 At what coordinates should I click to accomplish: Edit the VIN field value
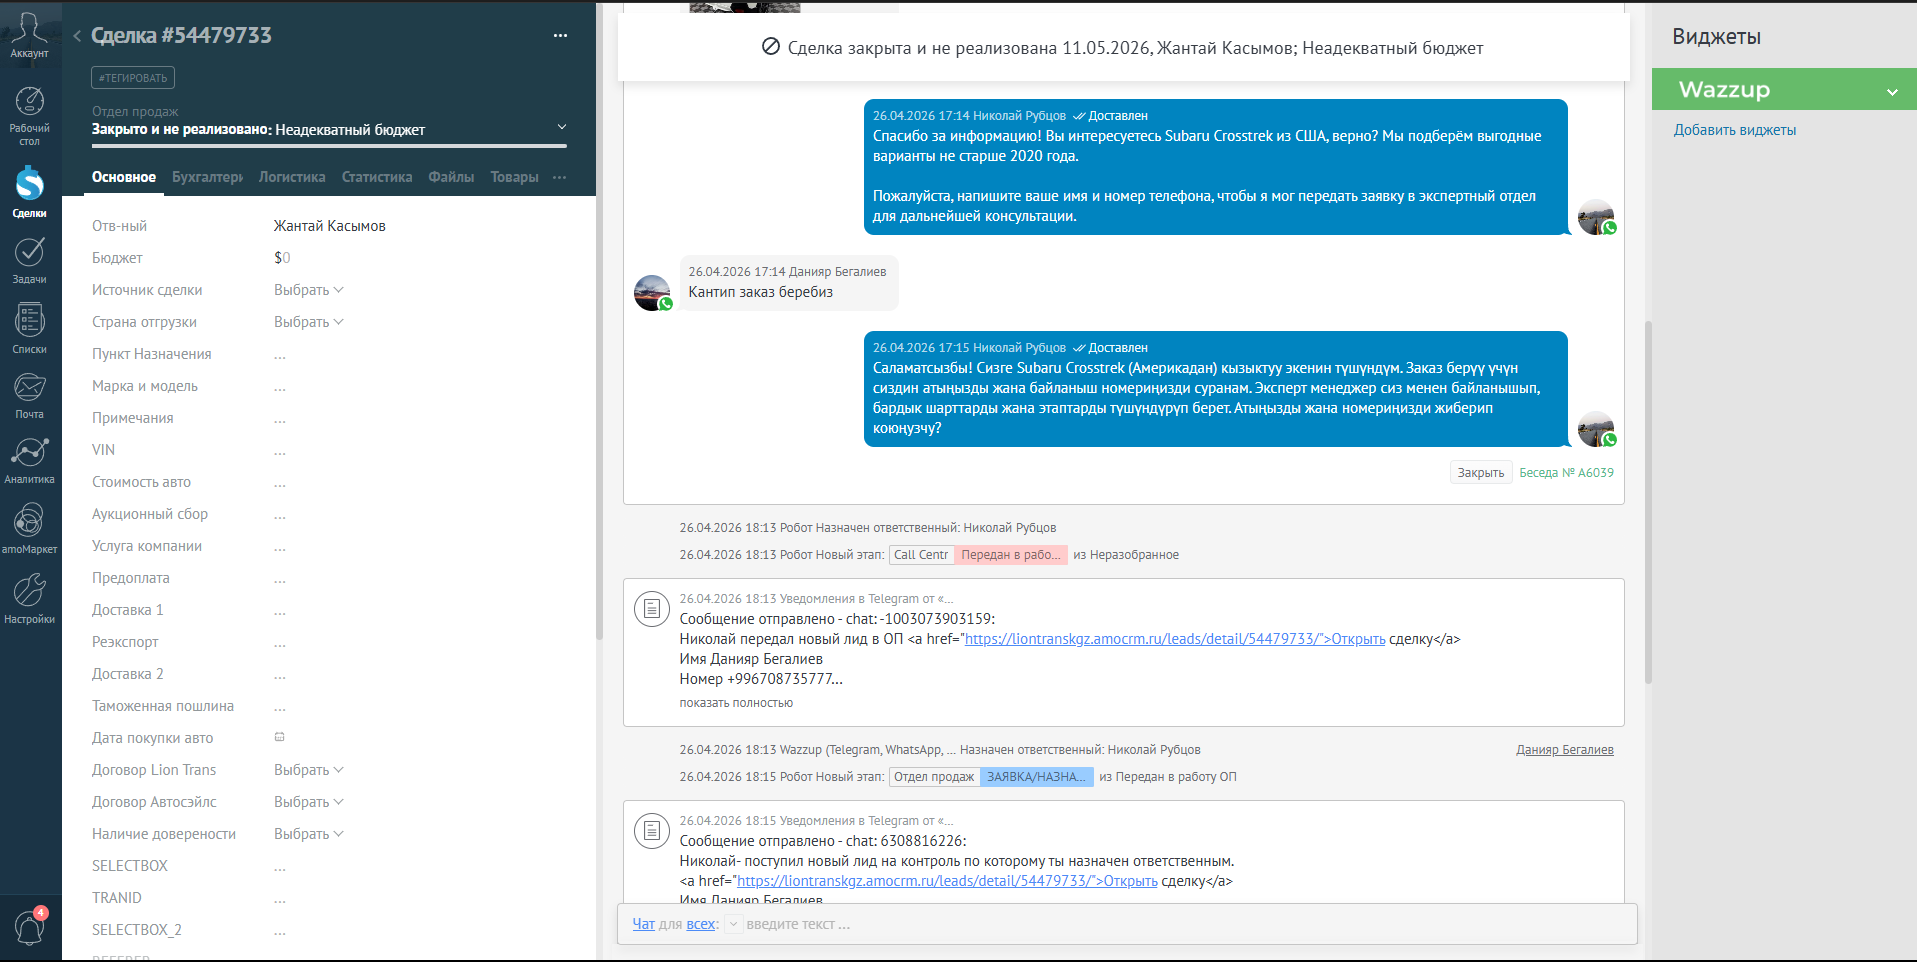tap(420, 450)
